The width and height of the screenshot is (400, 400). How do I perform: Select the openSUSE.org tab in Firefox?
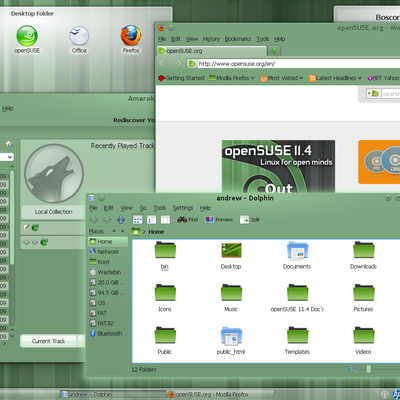(212, 51)
